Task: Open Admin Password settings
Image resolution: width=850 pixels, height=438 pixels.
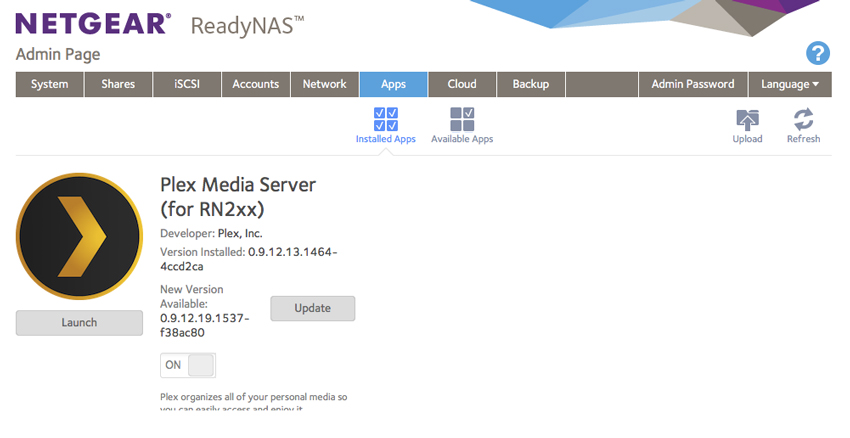Action: [693, 84]
